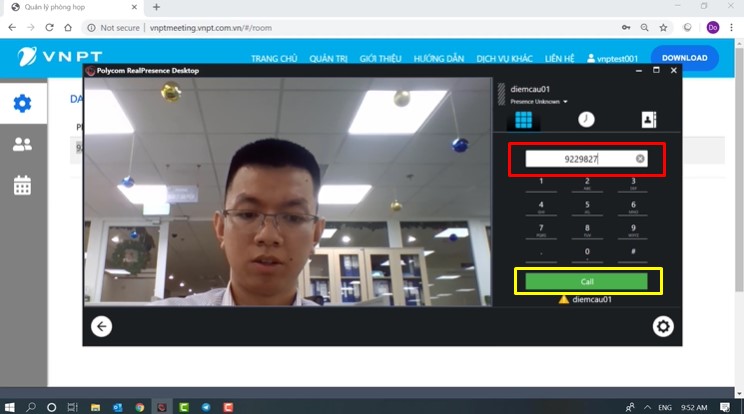
Task: Dial digit 6 on keypad
Action: (x=633, y=207)
